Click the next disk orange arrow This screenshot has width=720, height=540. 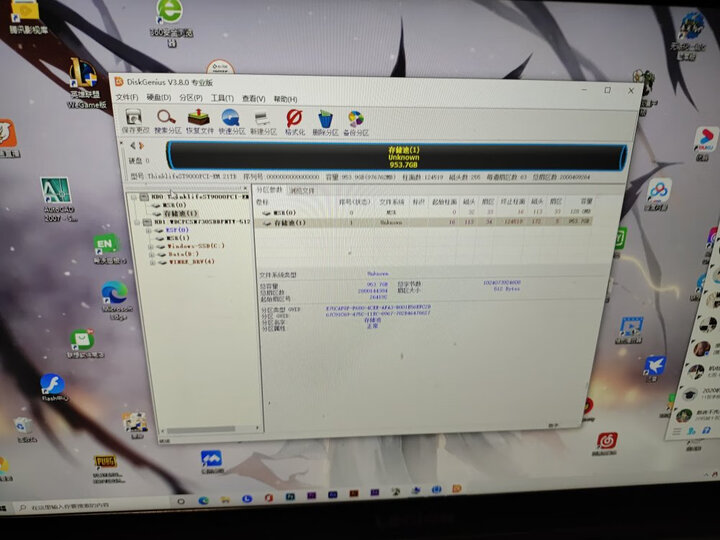(x=141, y=146)
